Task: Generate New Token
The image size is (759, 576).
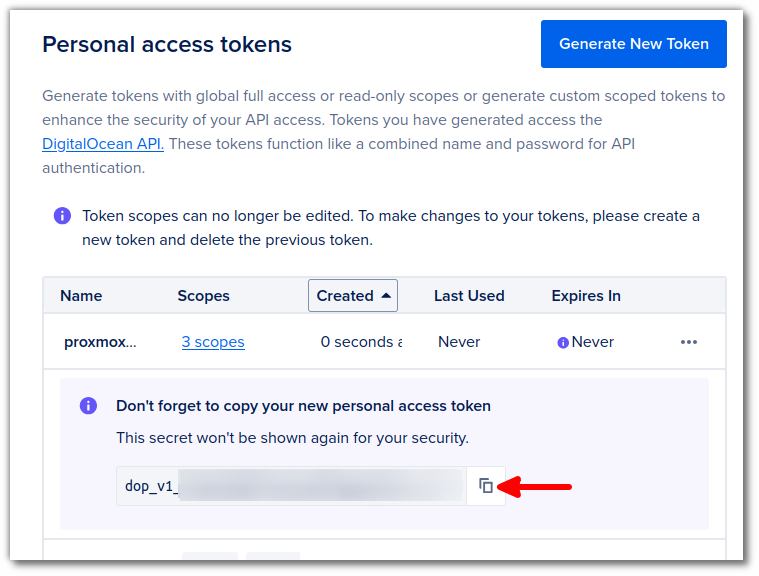Action: coord(633,44)
